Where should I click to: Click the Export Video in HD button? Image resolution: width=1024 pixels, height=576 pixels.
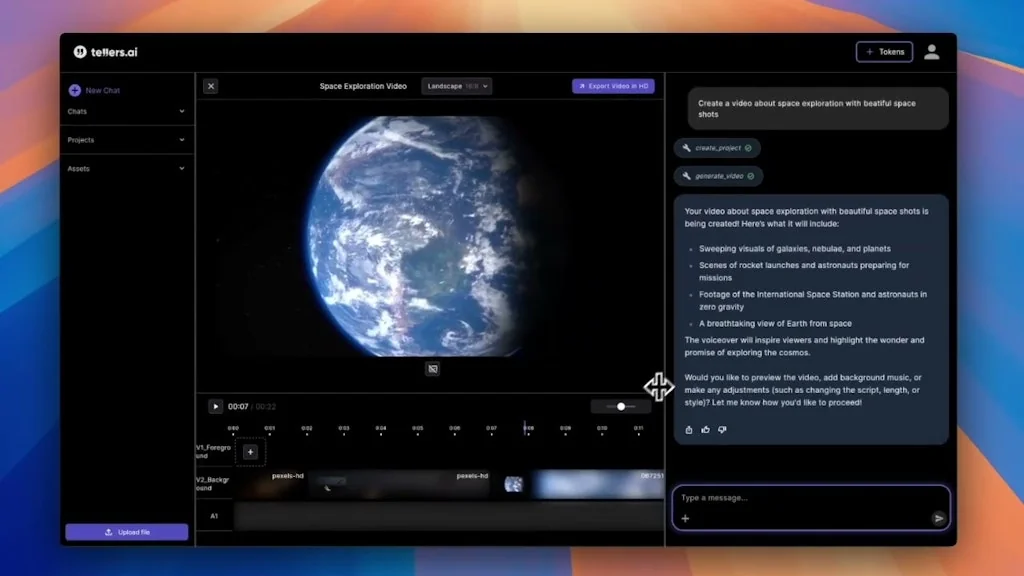click(612, 86)
